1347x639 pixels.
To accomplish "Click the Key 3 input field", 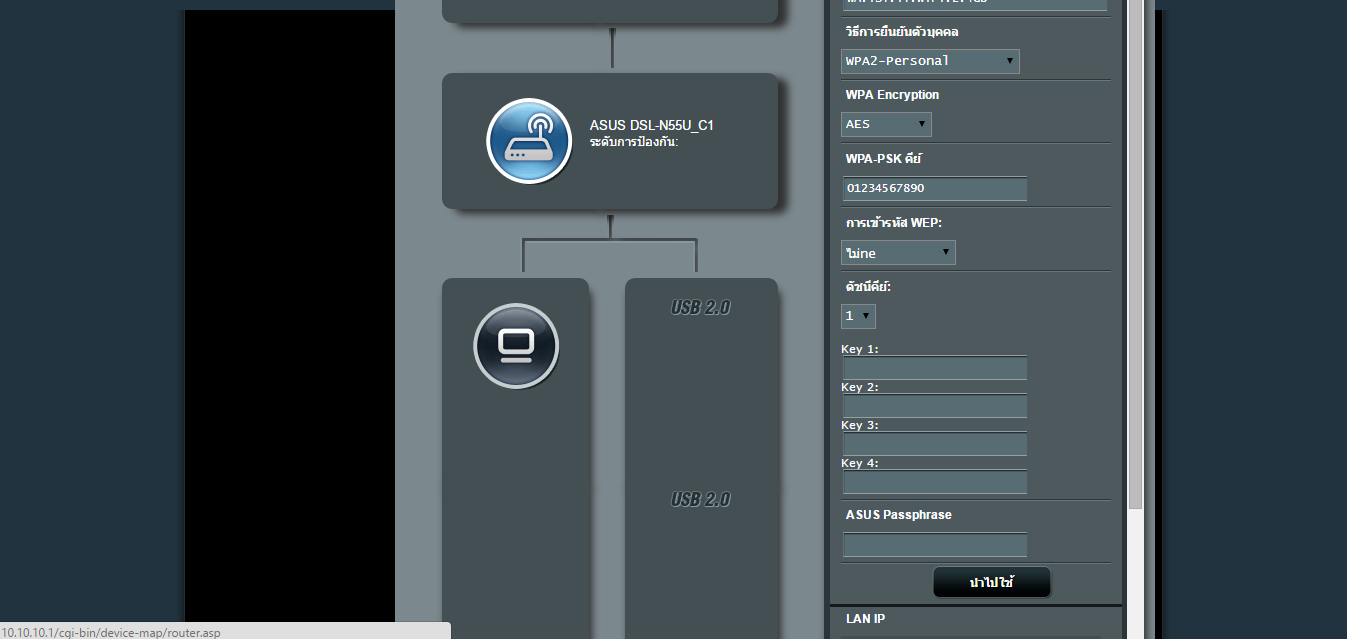I will pos(935,444).
